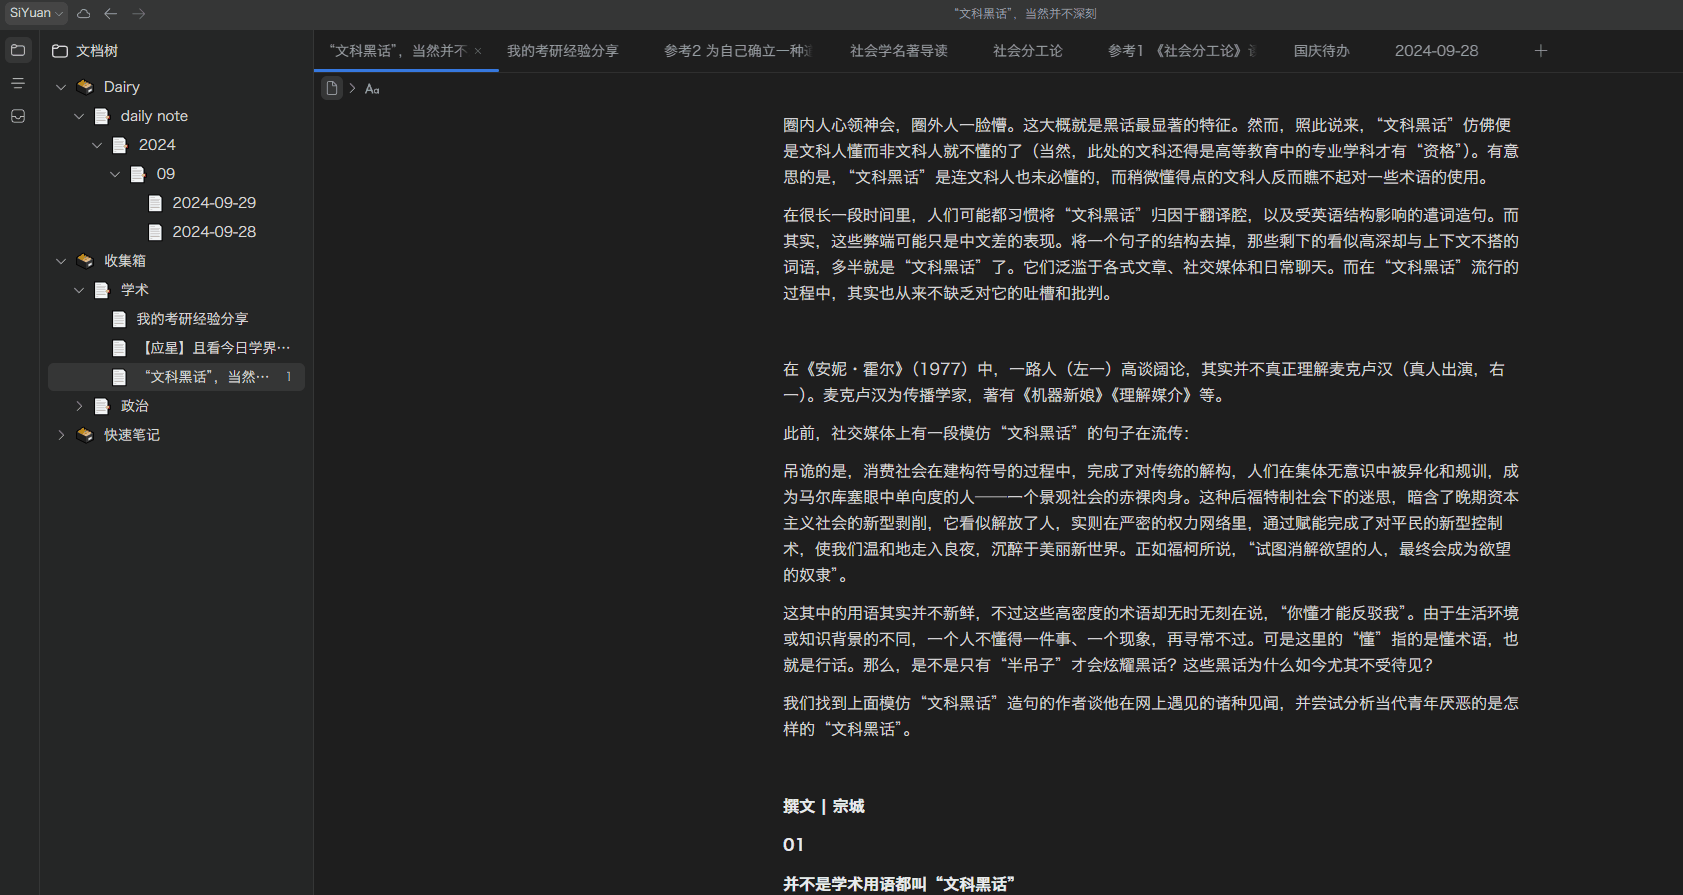Click the 2024-09-29 document icon
The image size is (1683, 895).
pos(155,203)
